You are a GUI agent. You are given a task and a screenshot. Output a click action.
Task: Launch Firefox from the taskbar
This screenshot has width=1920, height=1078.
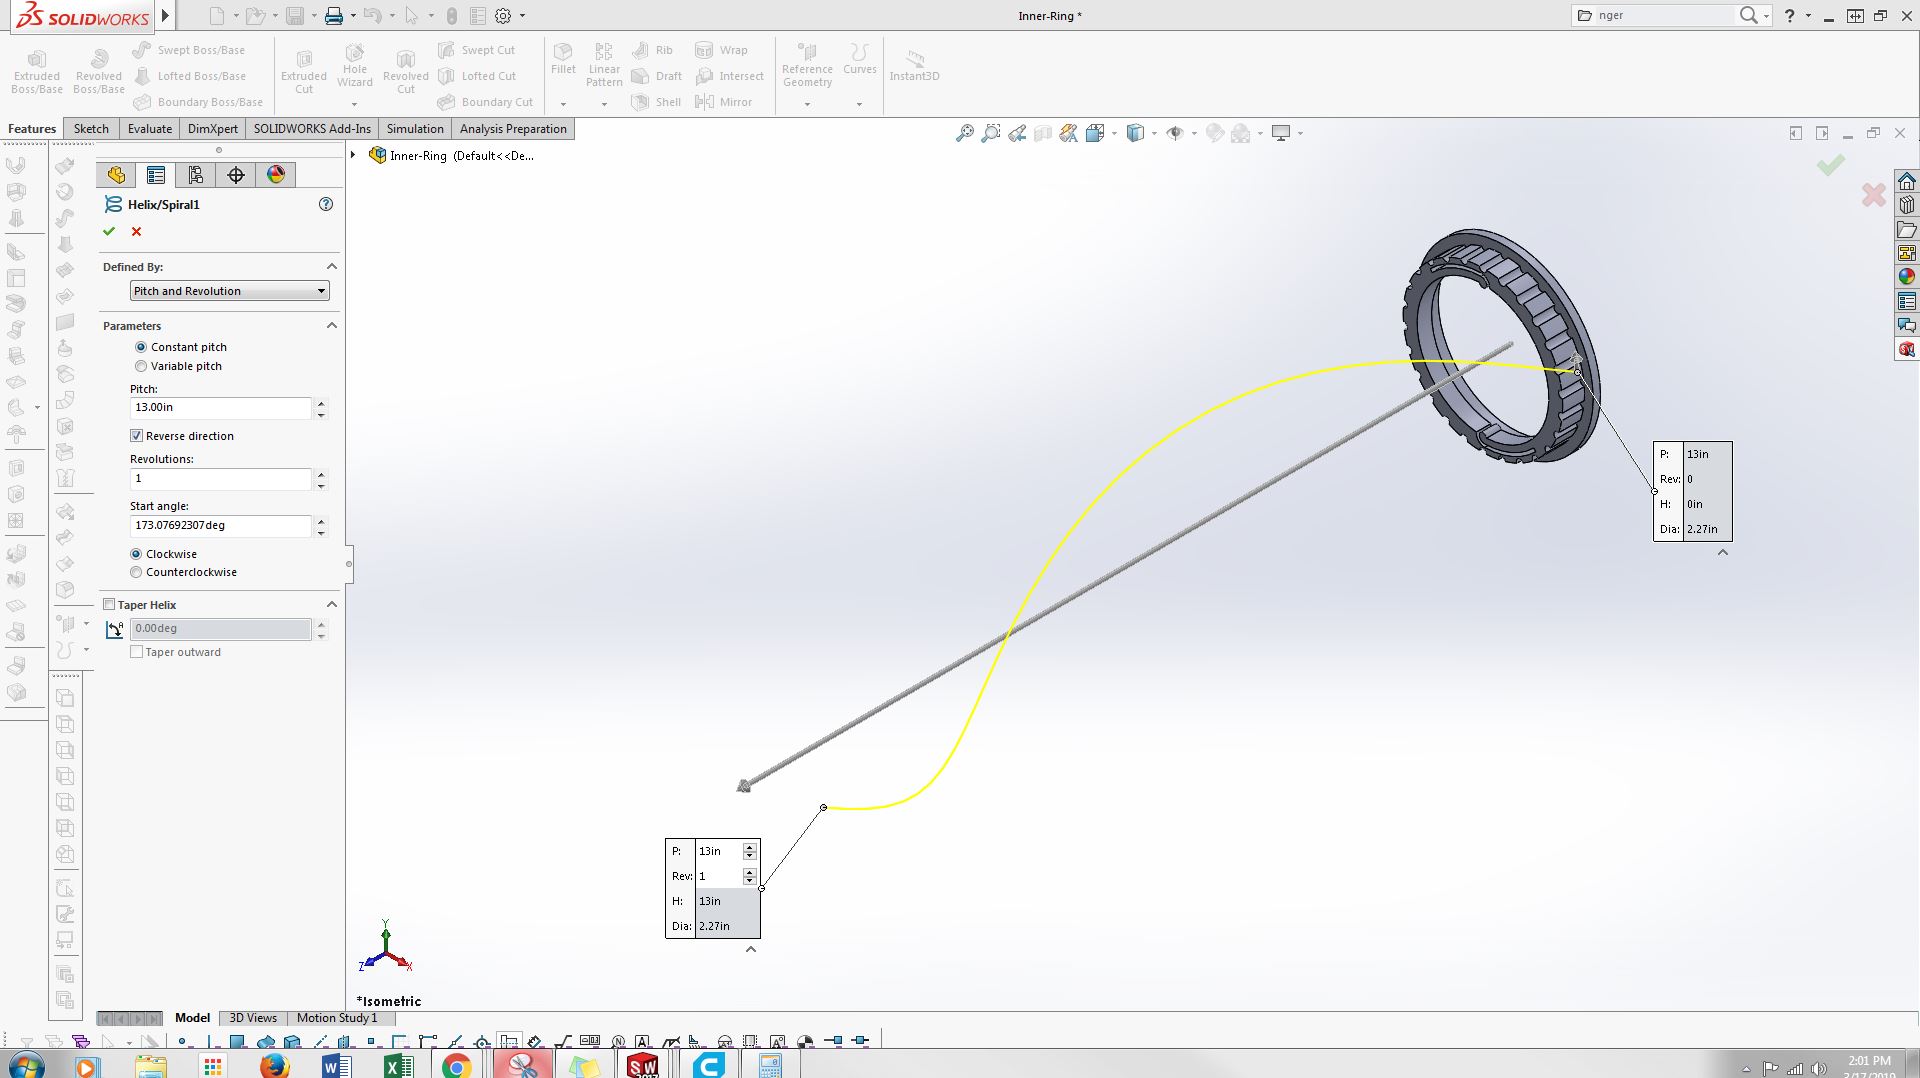tap(274, 1066)
